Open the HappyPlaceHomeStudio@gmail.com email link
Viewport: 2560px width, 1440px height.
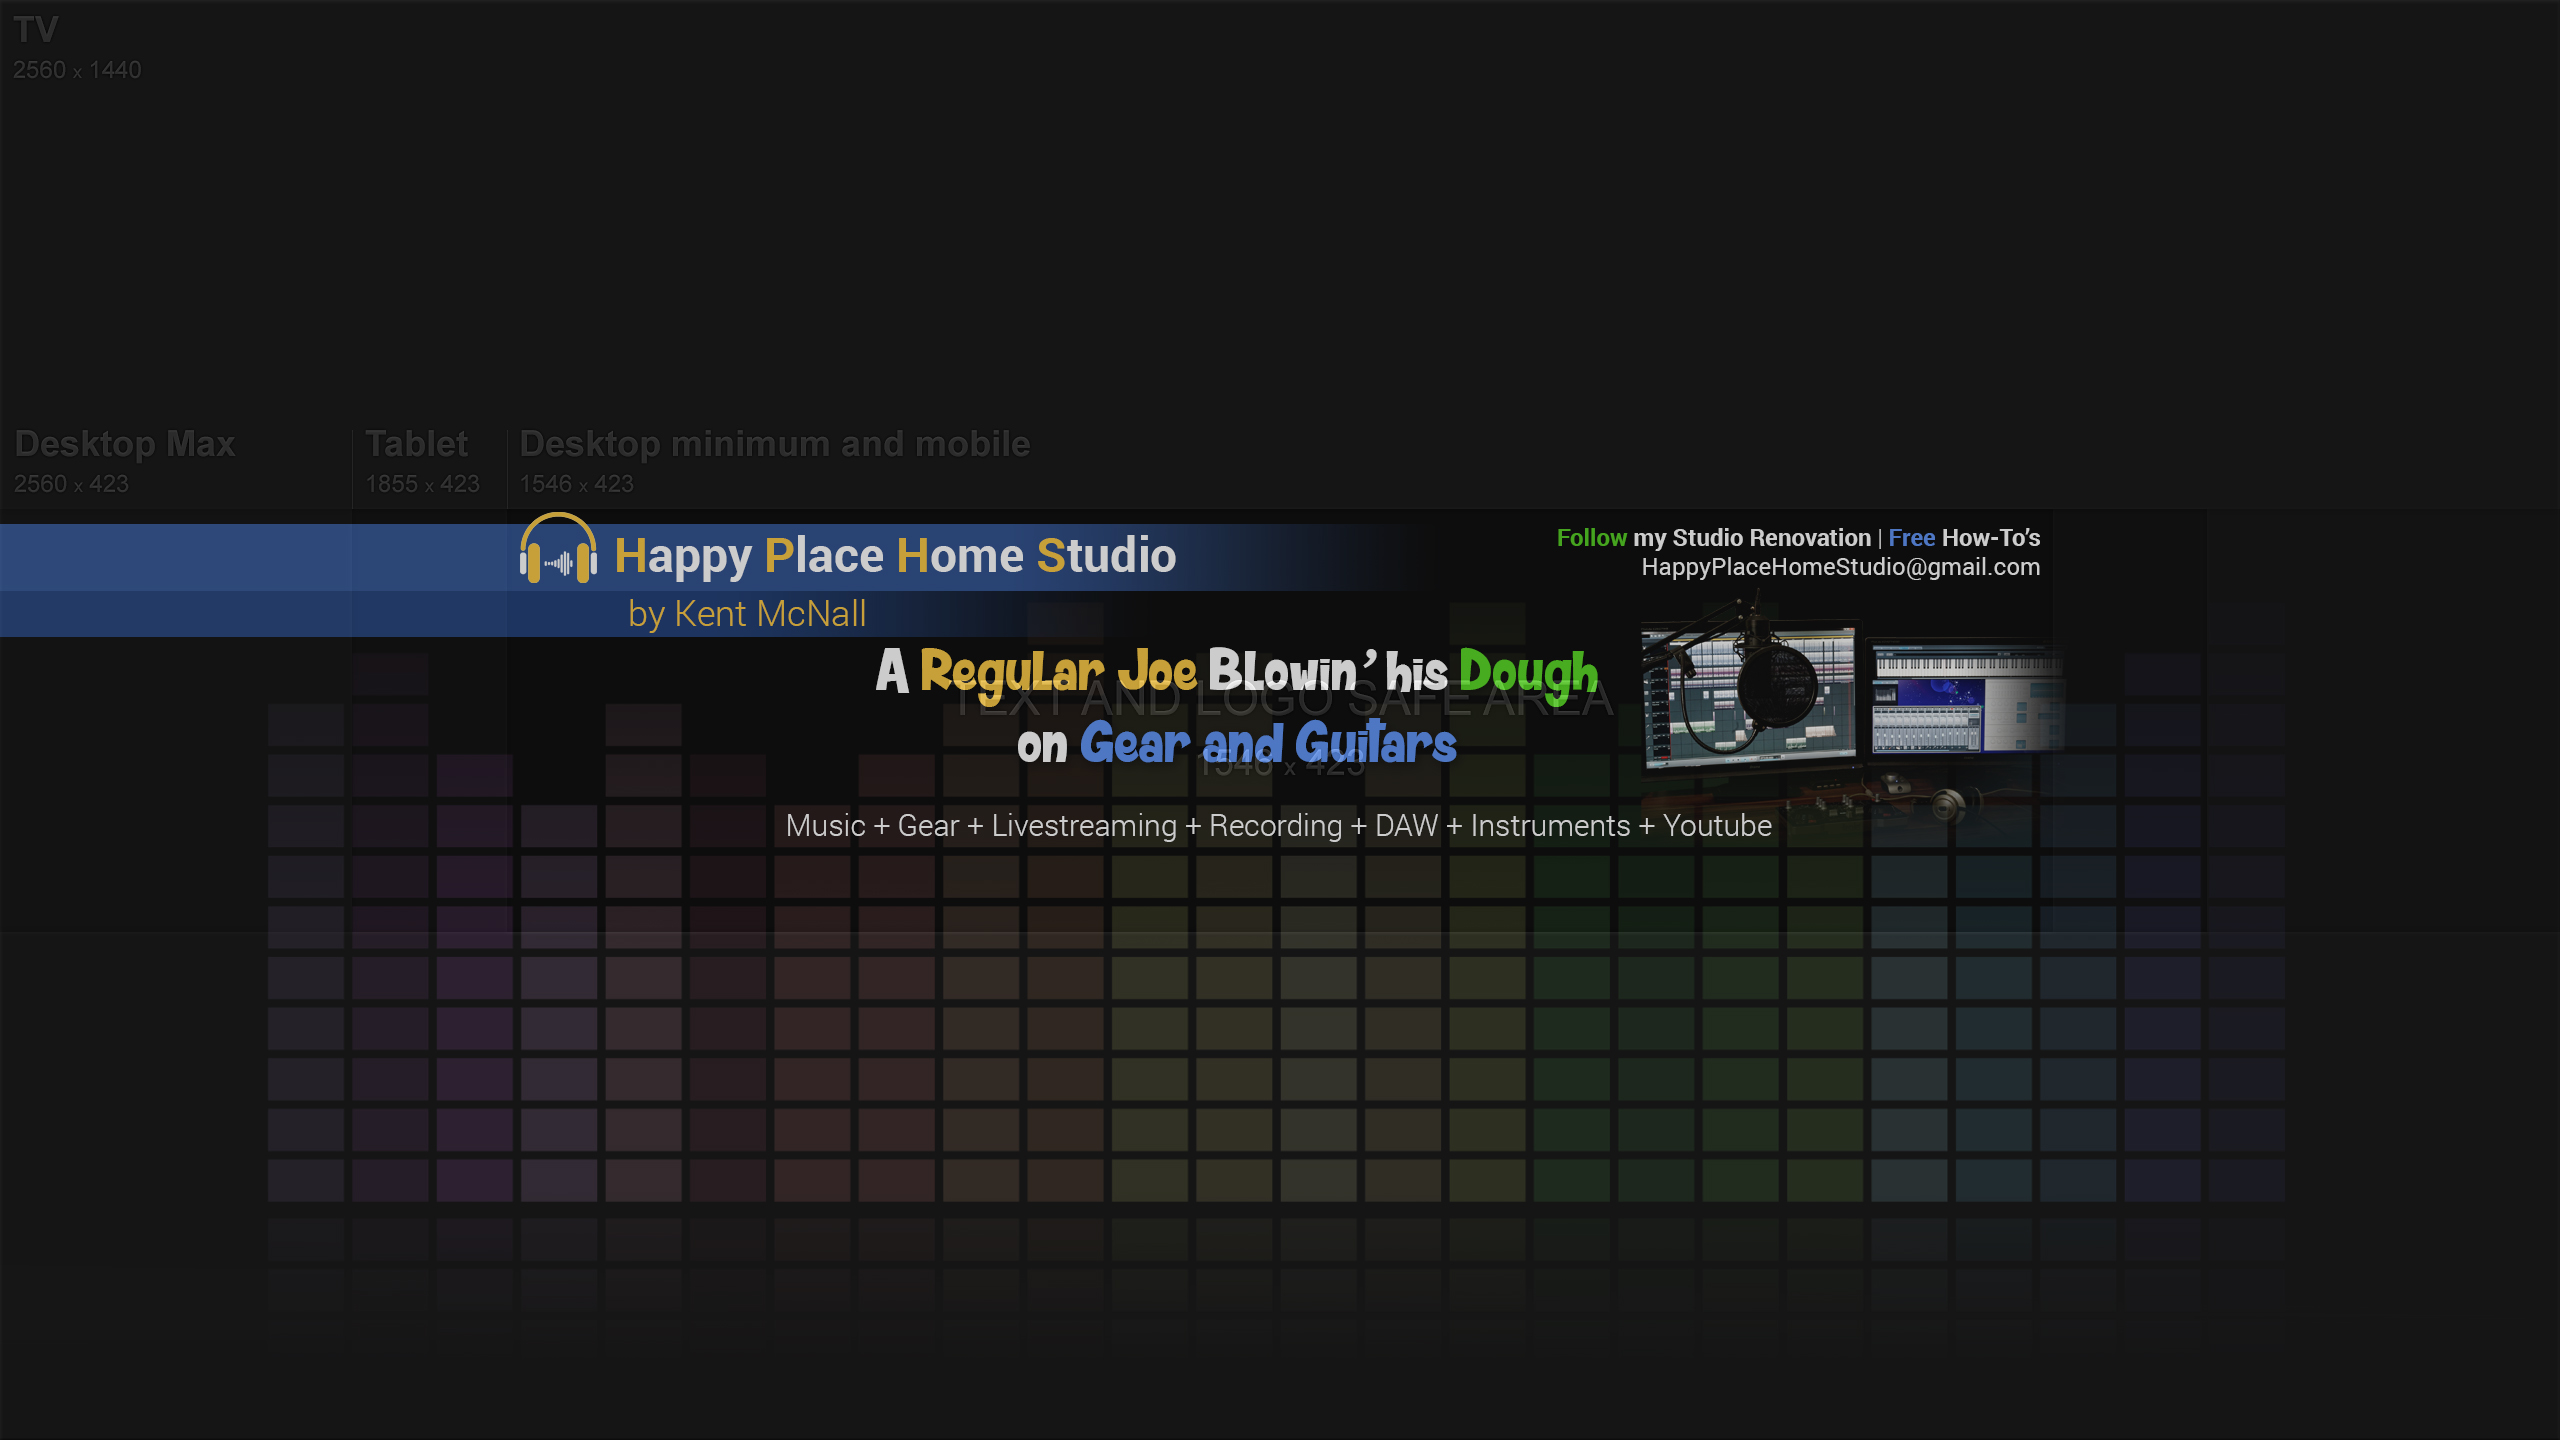tap(1841, 567)
